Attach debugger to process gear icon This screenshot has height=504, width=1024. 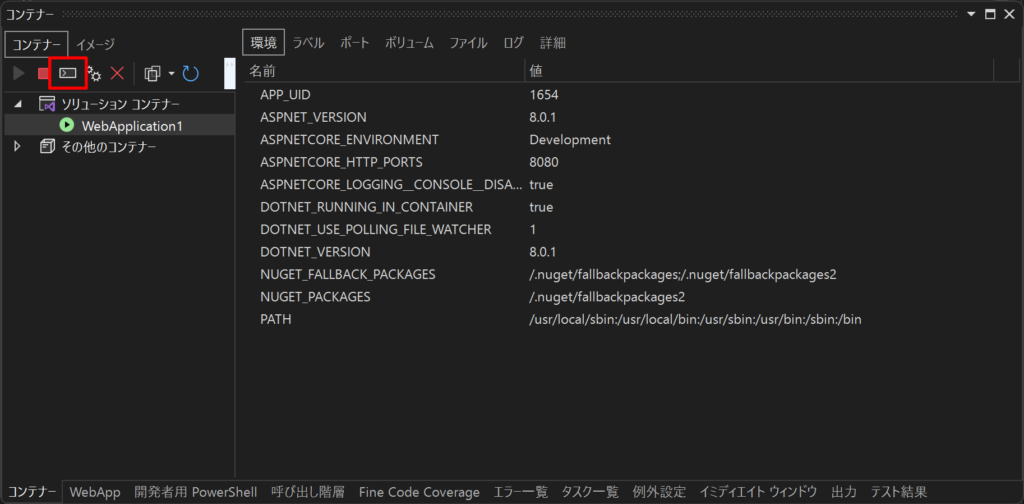pos(94,74)
